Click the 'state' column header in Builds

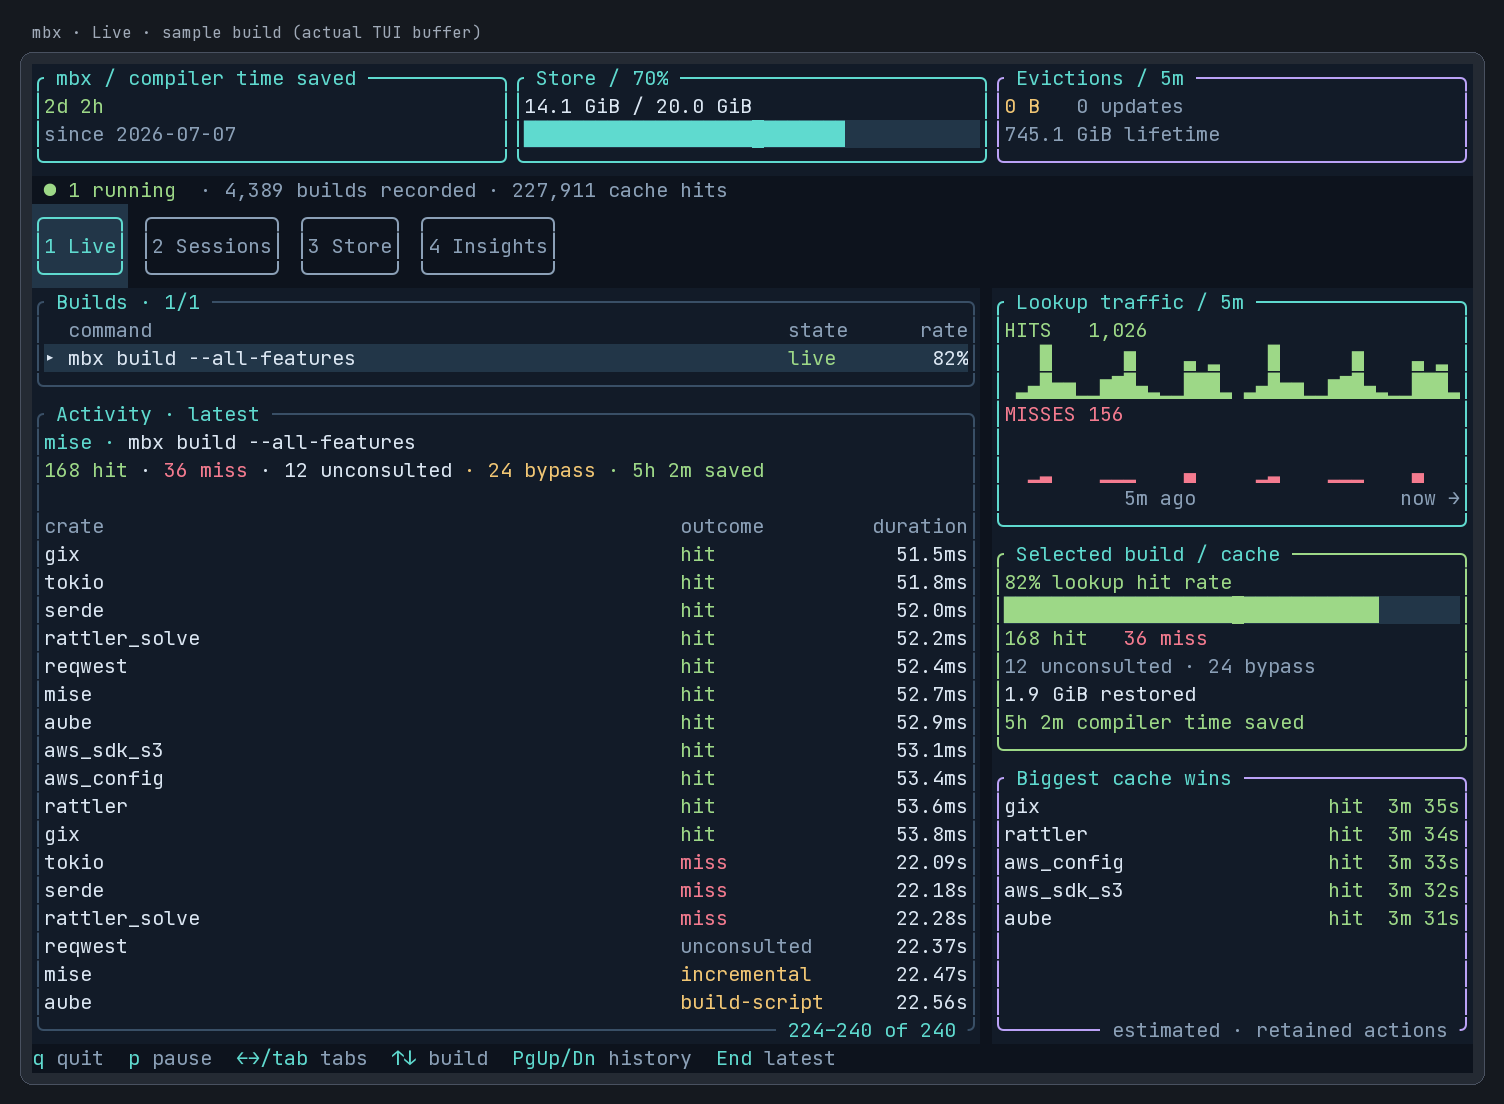click(818, 330)
